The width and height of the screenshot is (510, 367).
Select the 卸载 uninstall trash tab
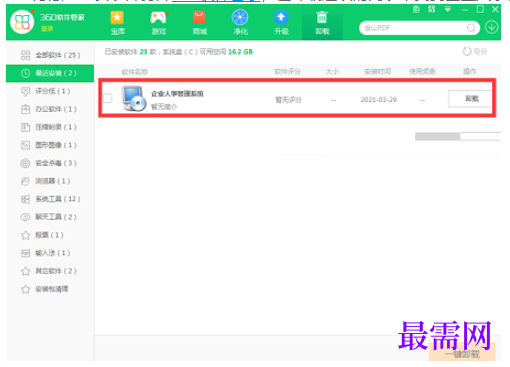pos(322,23)
